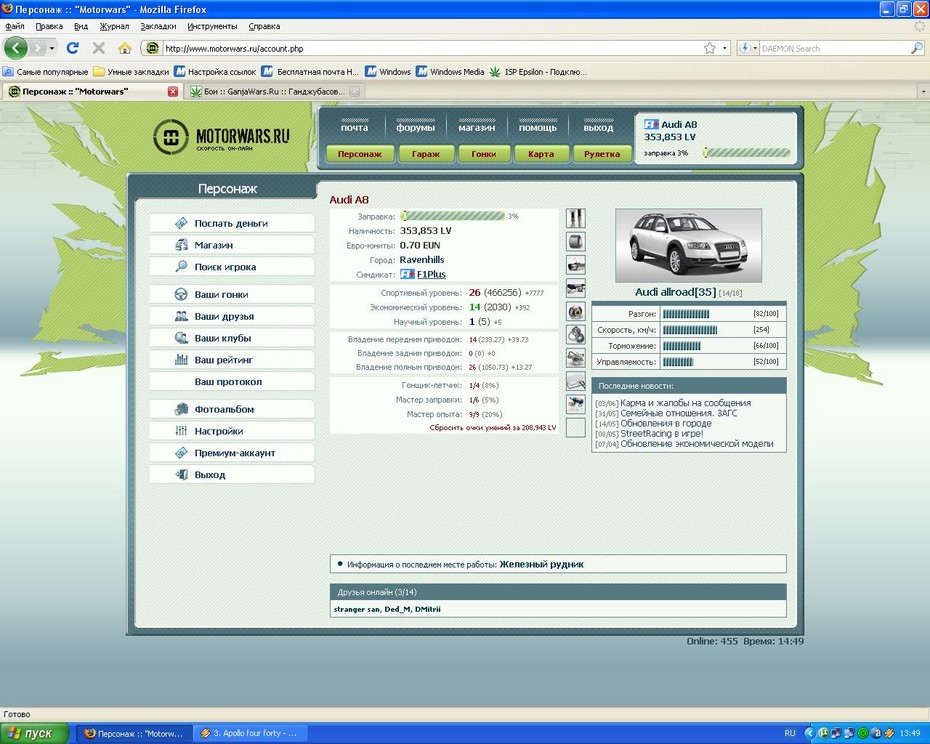Open news item StreetRacing в игре!

click(x=662, y=434)
